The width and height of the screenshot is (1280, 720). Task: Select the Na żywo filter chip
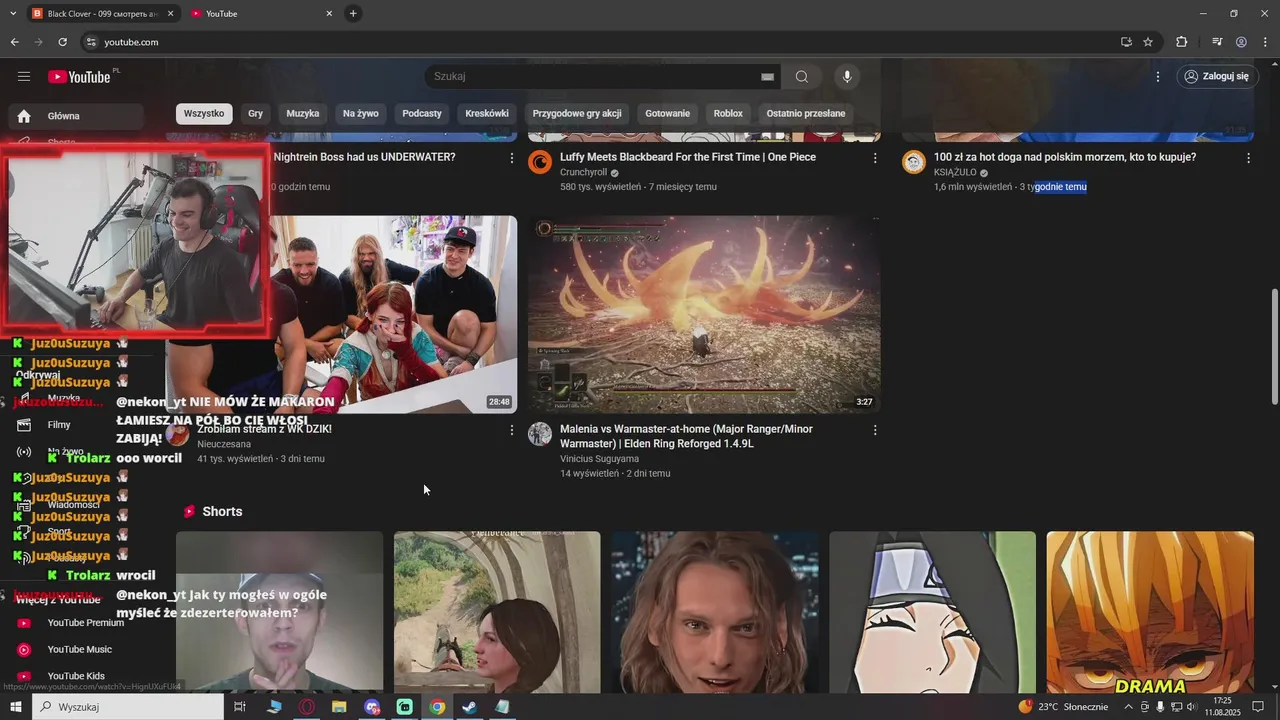pyautogui.click(x=361, y=114)
